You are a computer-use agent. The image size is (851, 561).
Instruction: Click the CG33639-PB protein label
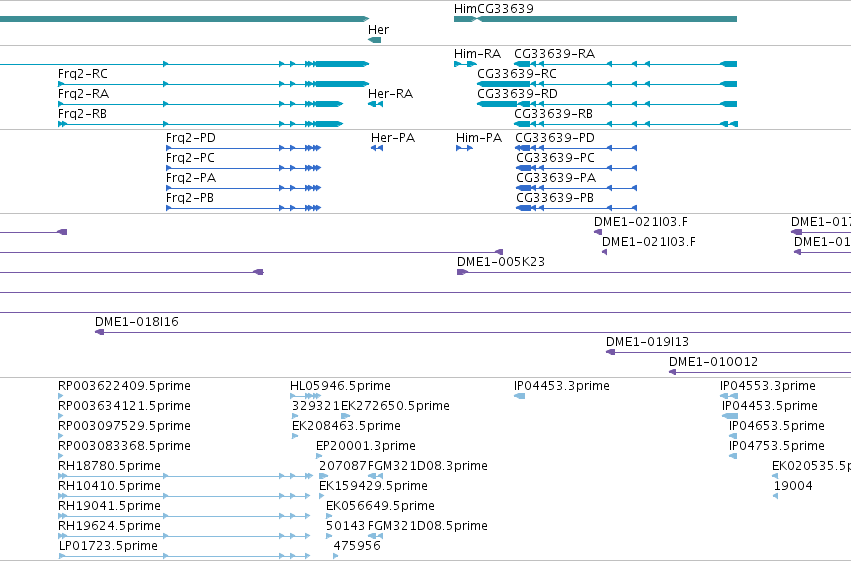tap(555, 198)
